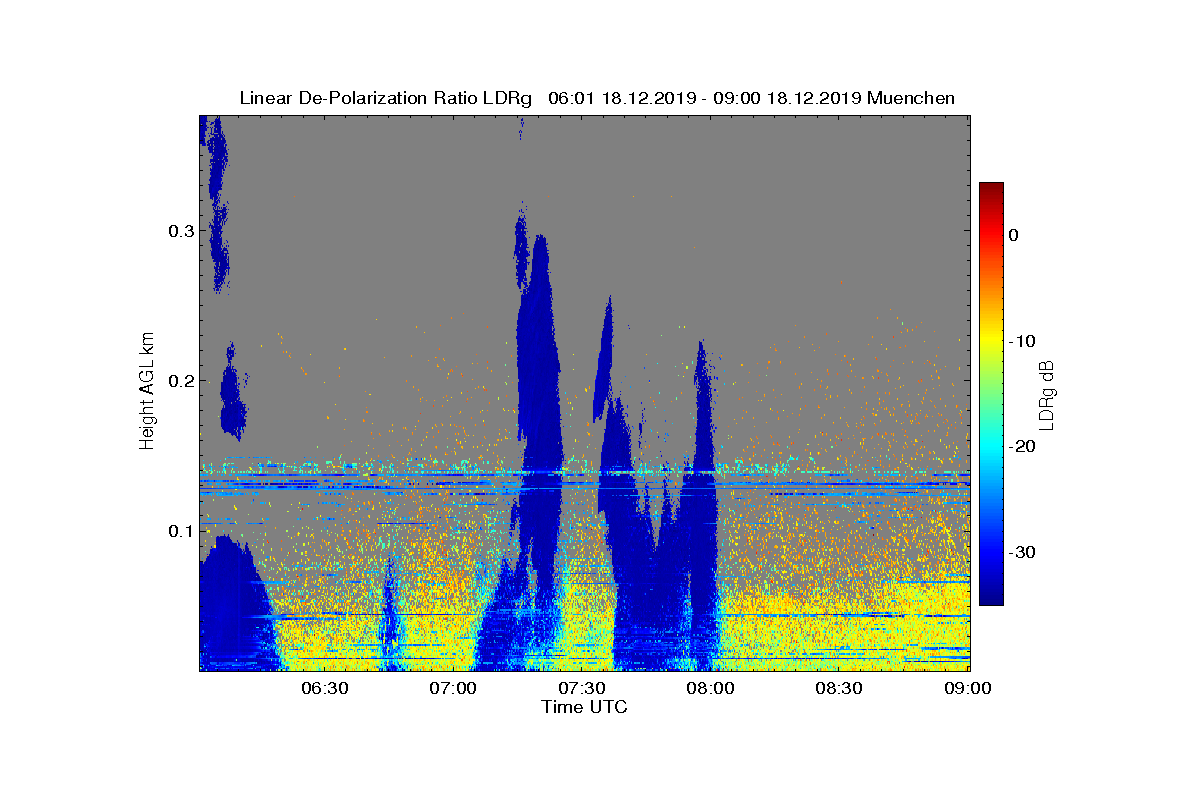Image resolution: width=1200 pixels, height=800 pixels.
Task: Click the 0.1 height tick label
Action: tap(179, 530)
